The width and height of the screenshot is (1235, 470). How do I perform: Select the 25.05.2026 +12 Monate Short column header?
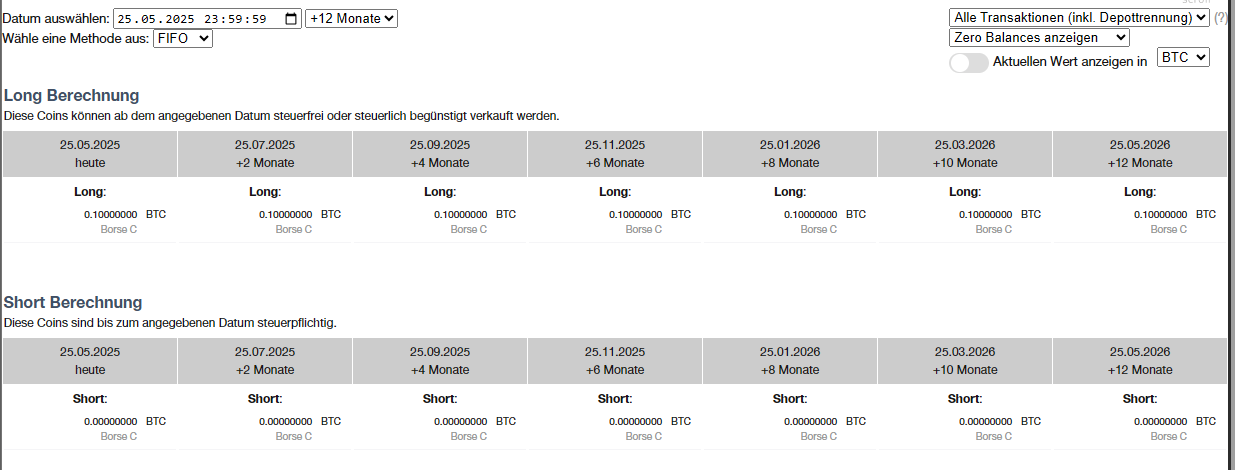1140,361
